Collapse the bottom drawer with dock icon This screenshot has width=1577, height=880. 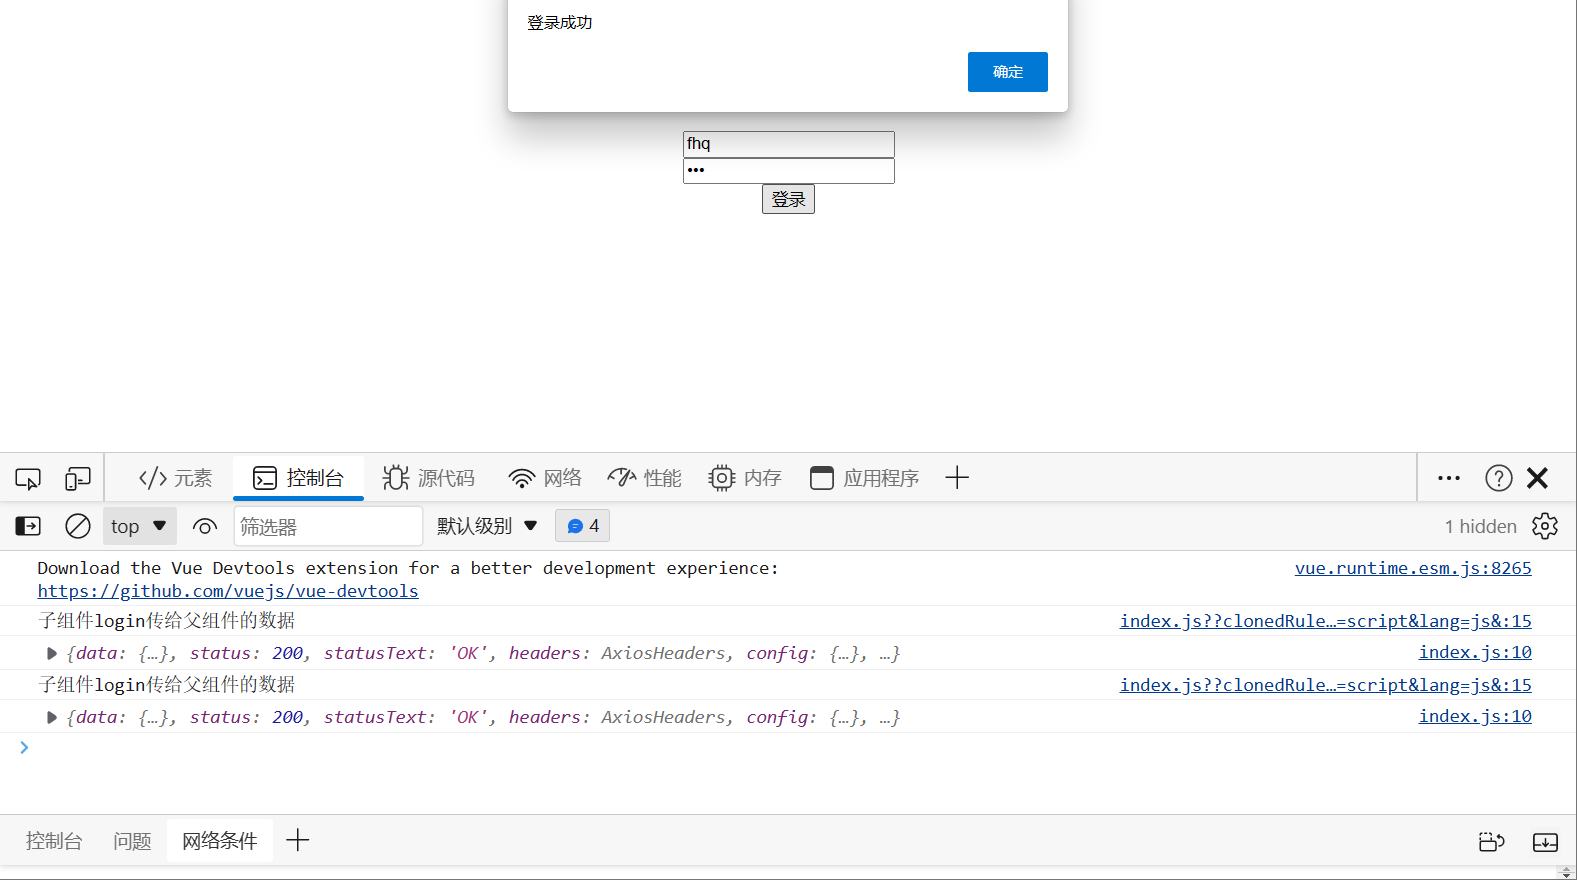click(x=1545, y=842)
